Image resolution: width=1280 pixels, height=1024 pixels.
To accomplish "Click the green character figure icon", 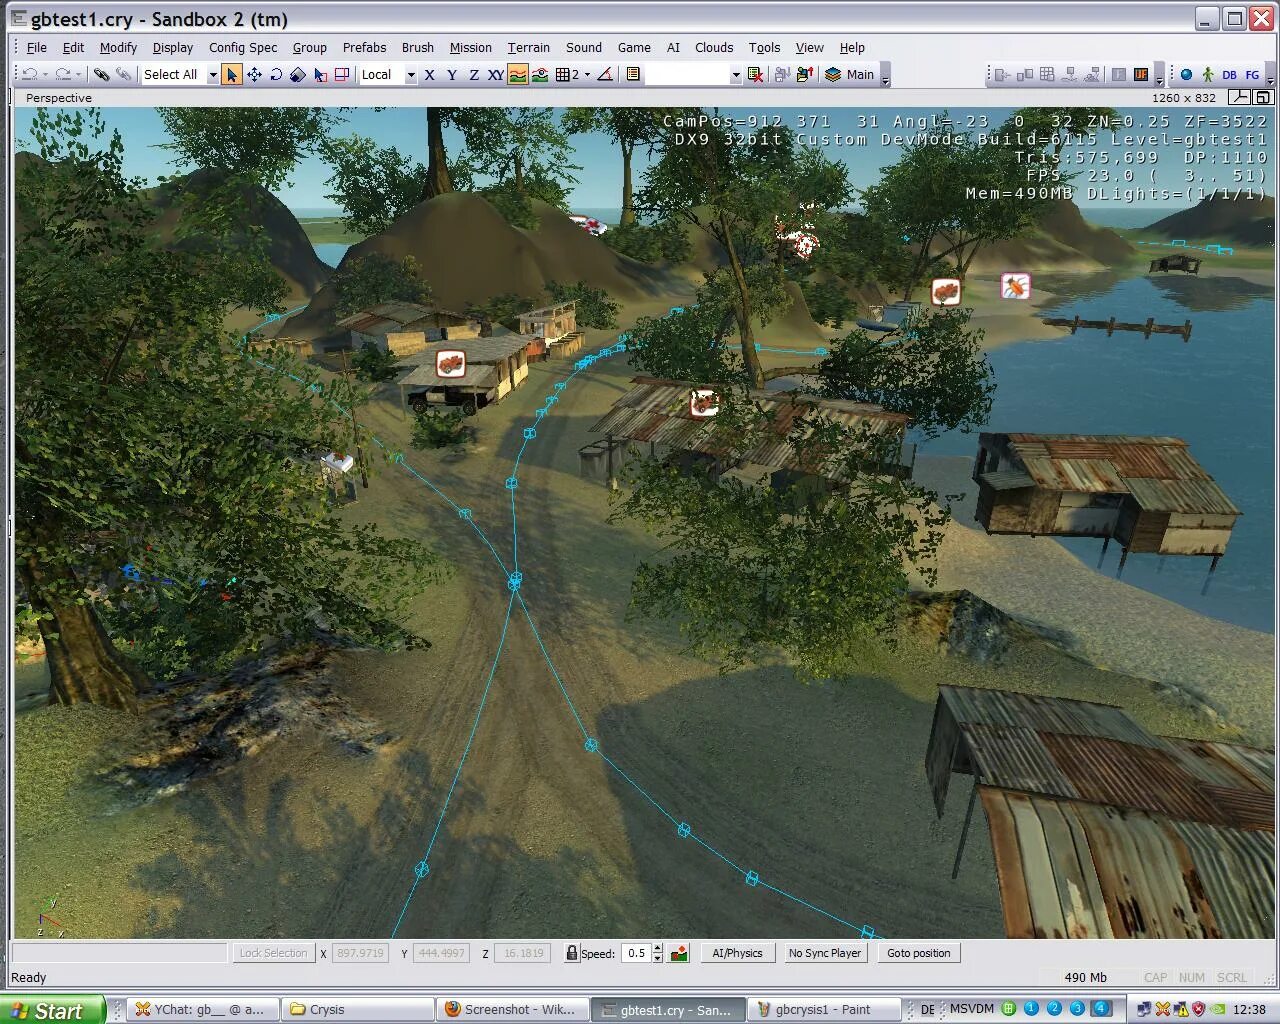I will pos(1208,75).
